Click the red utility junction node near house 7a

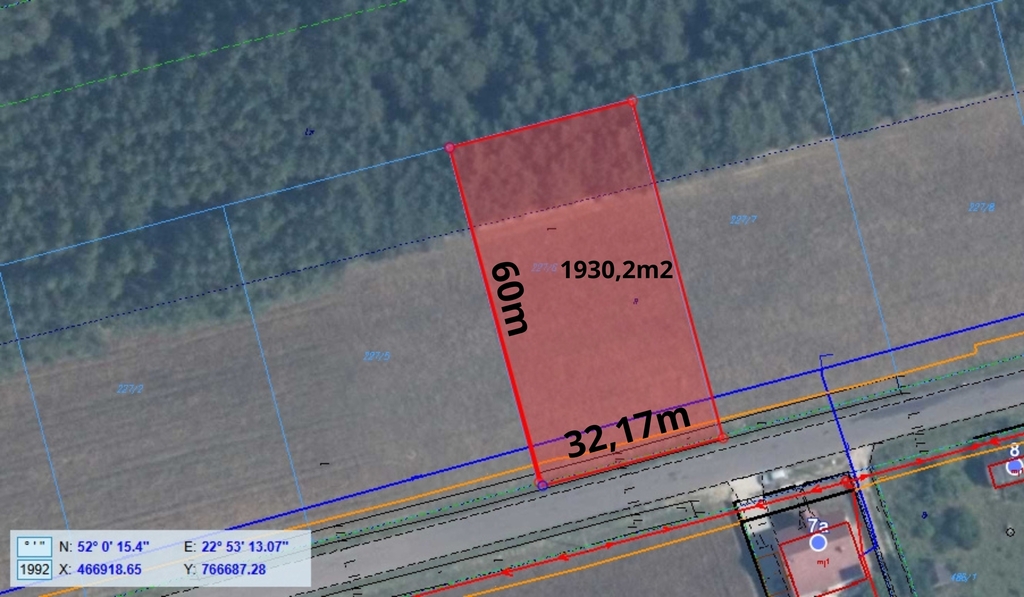click(x=849, y=483)
